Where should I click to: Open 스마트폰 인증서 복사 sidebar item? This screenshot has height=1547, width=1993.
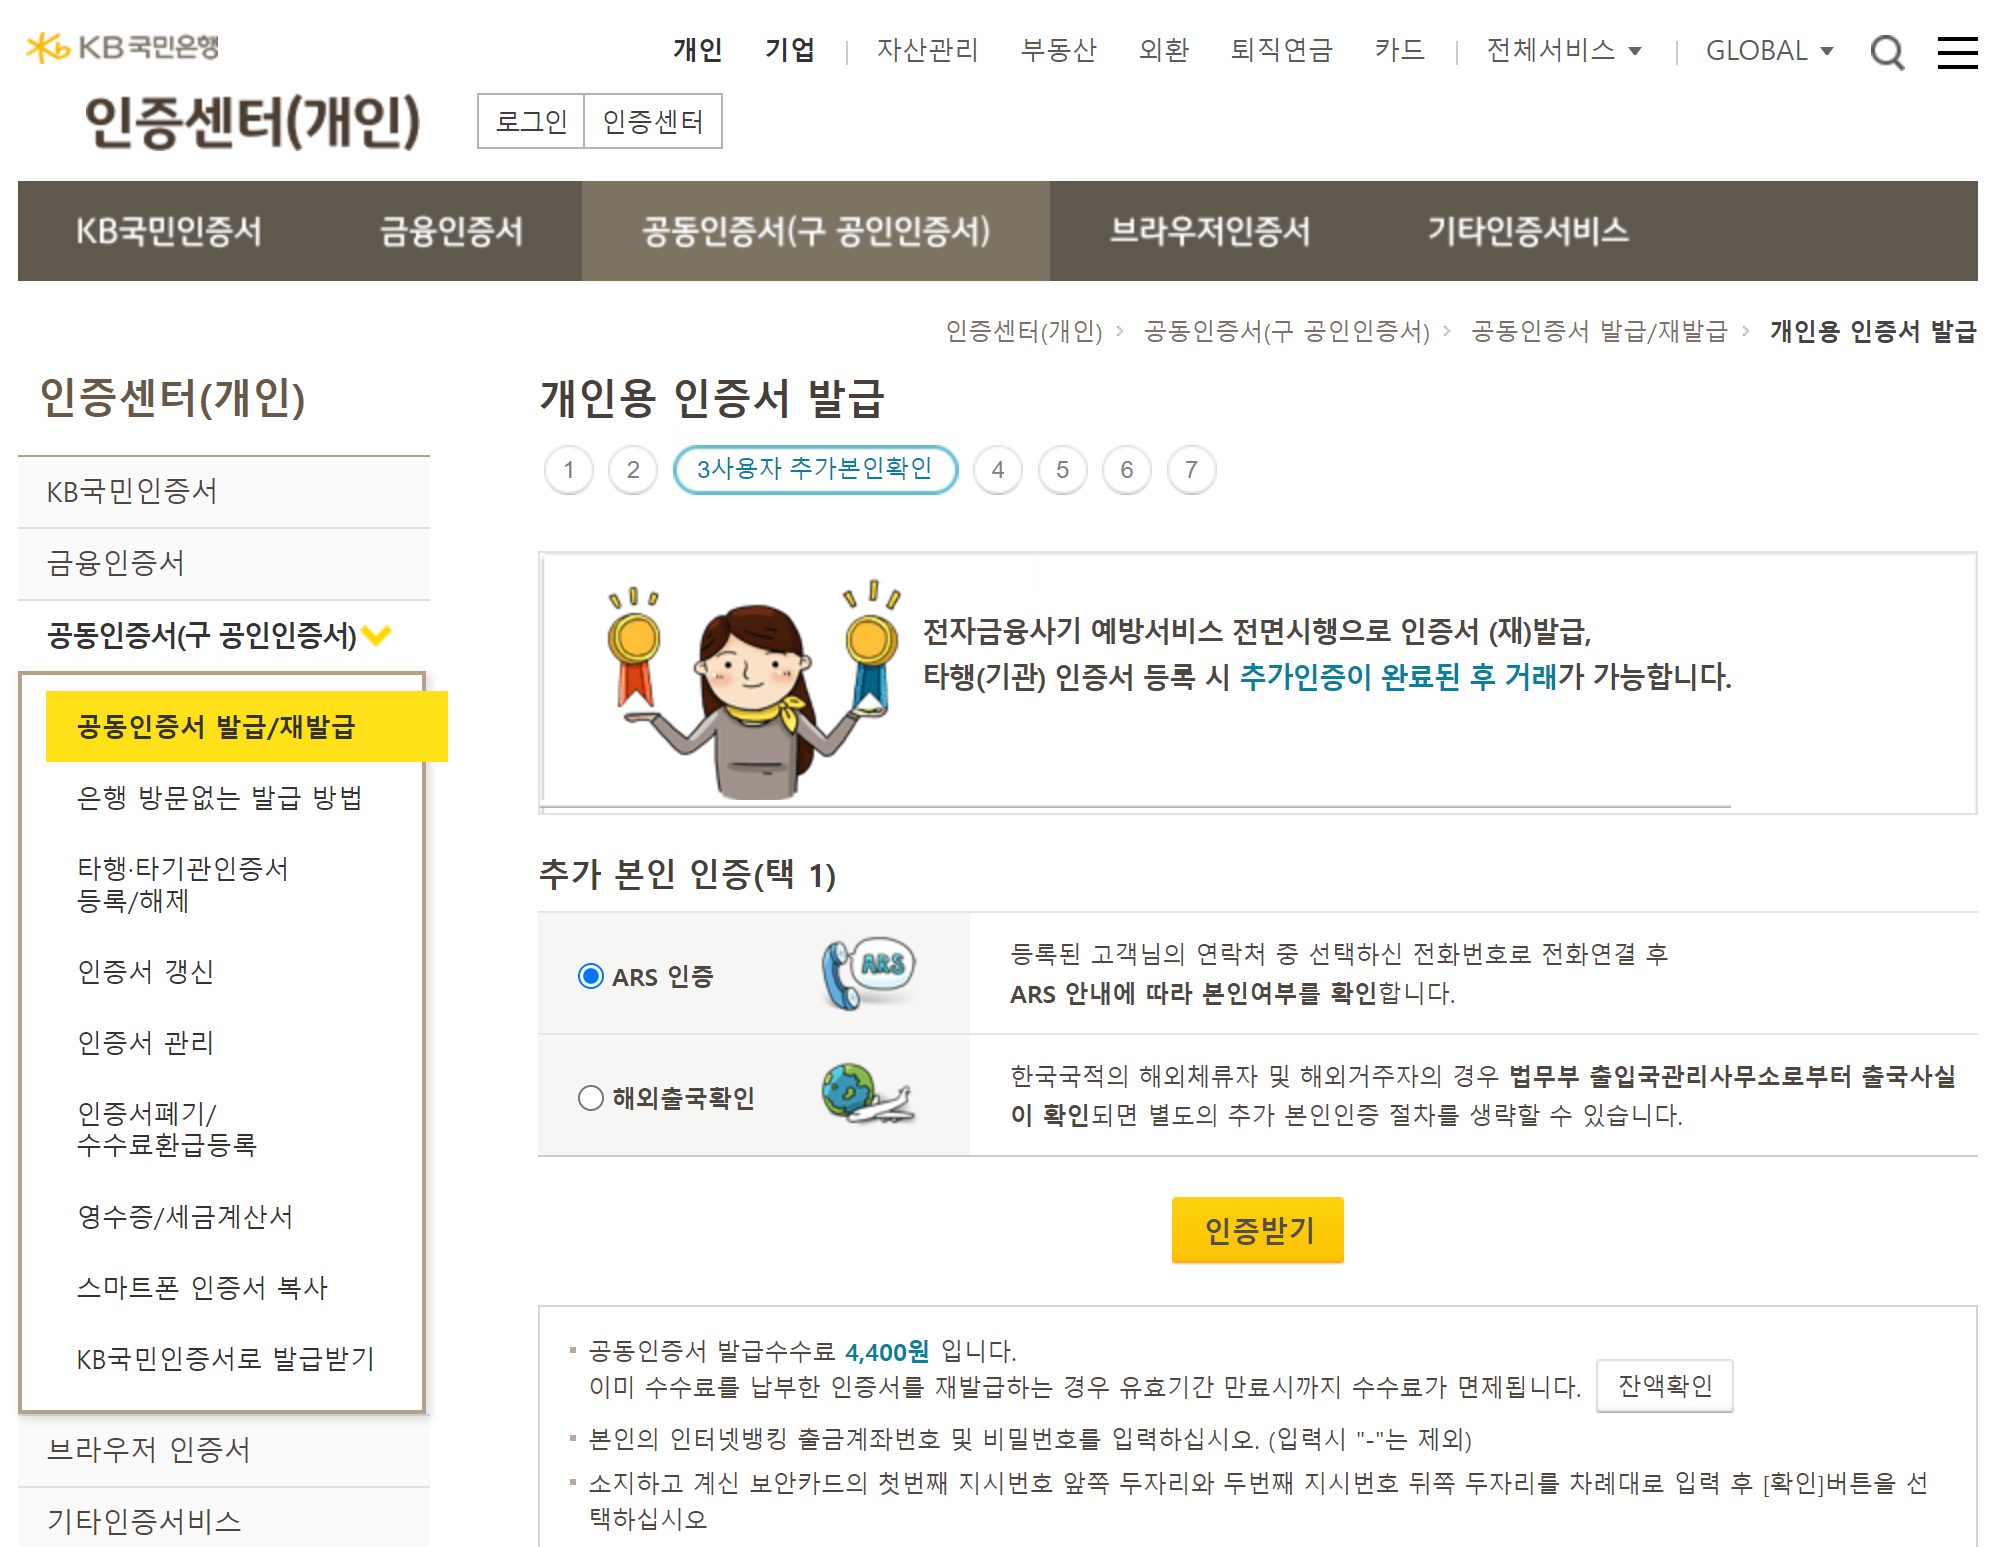203,1288
